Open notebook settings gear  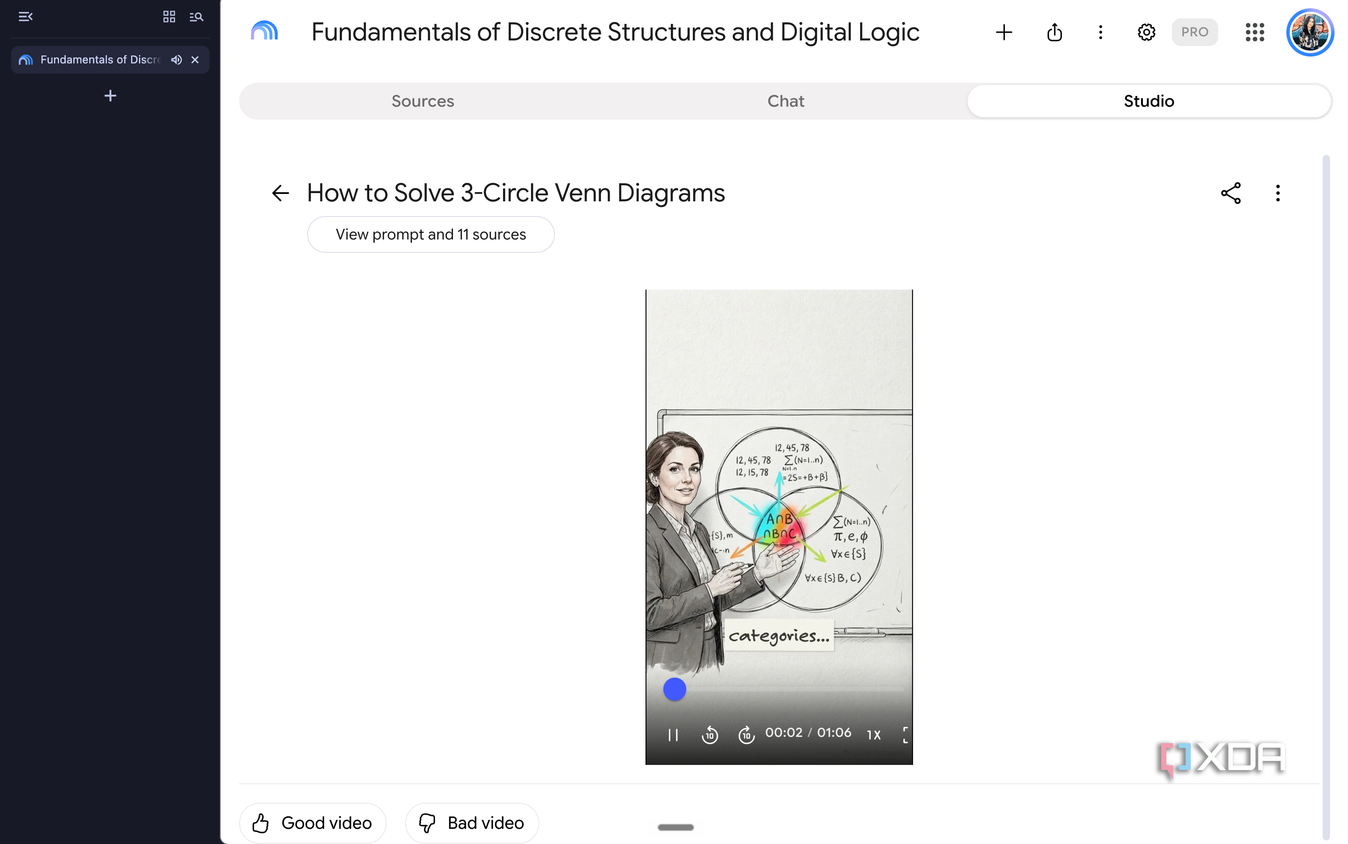pos(1147,32)
